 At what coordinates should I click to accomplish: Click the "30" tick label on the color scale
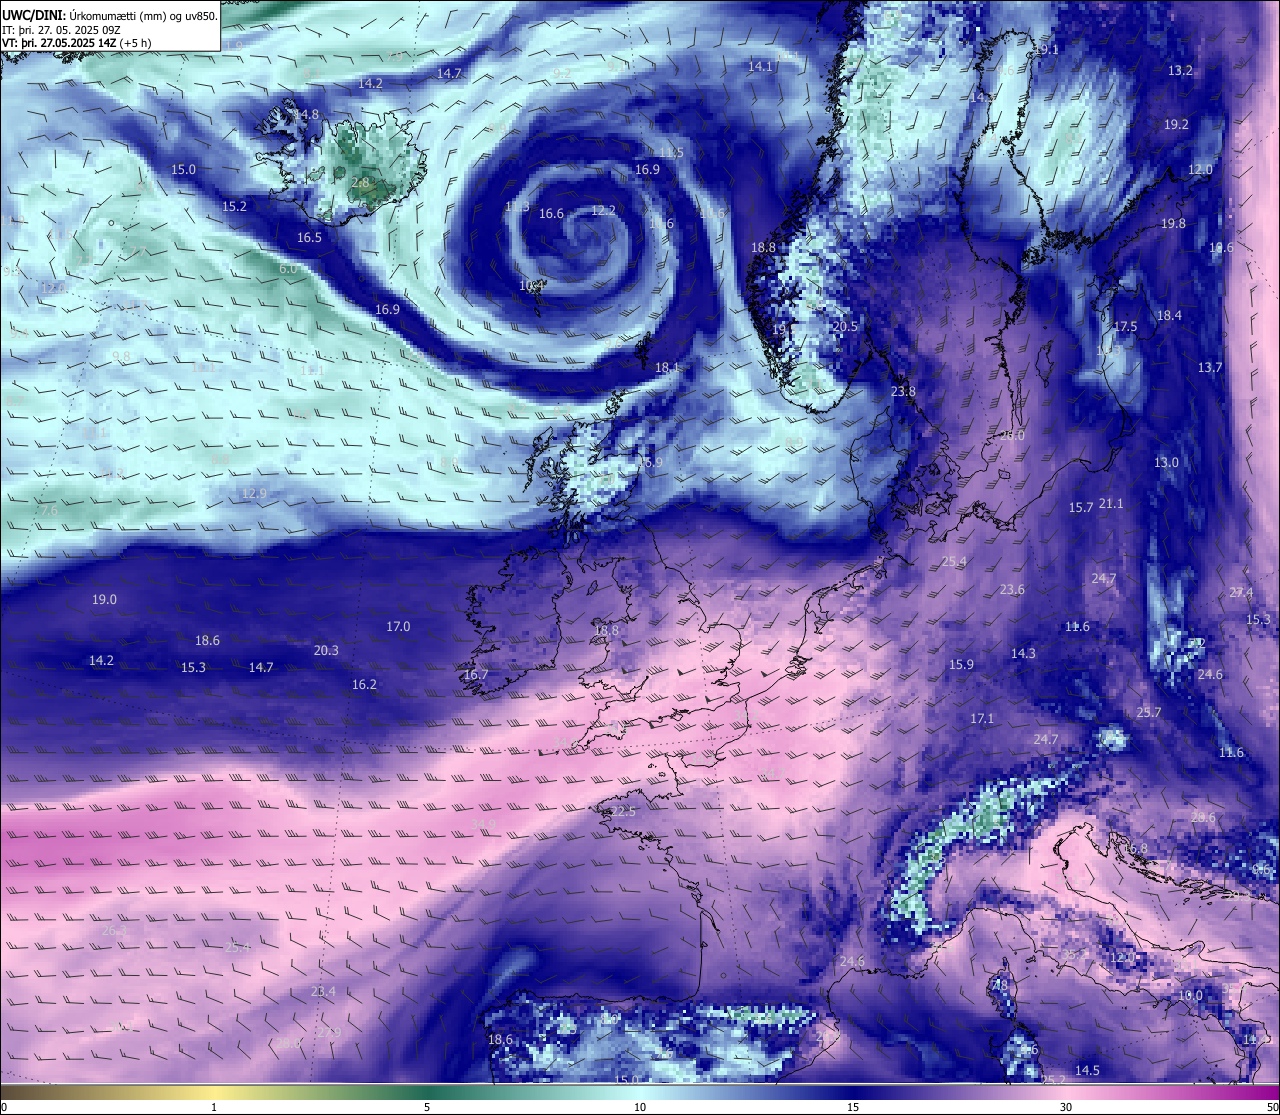[1066, 1107]
